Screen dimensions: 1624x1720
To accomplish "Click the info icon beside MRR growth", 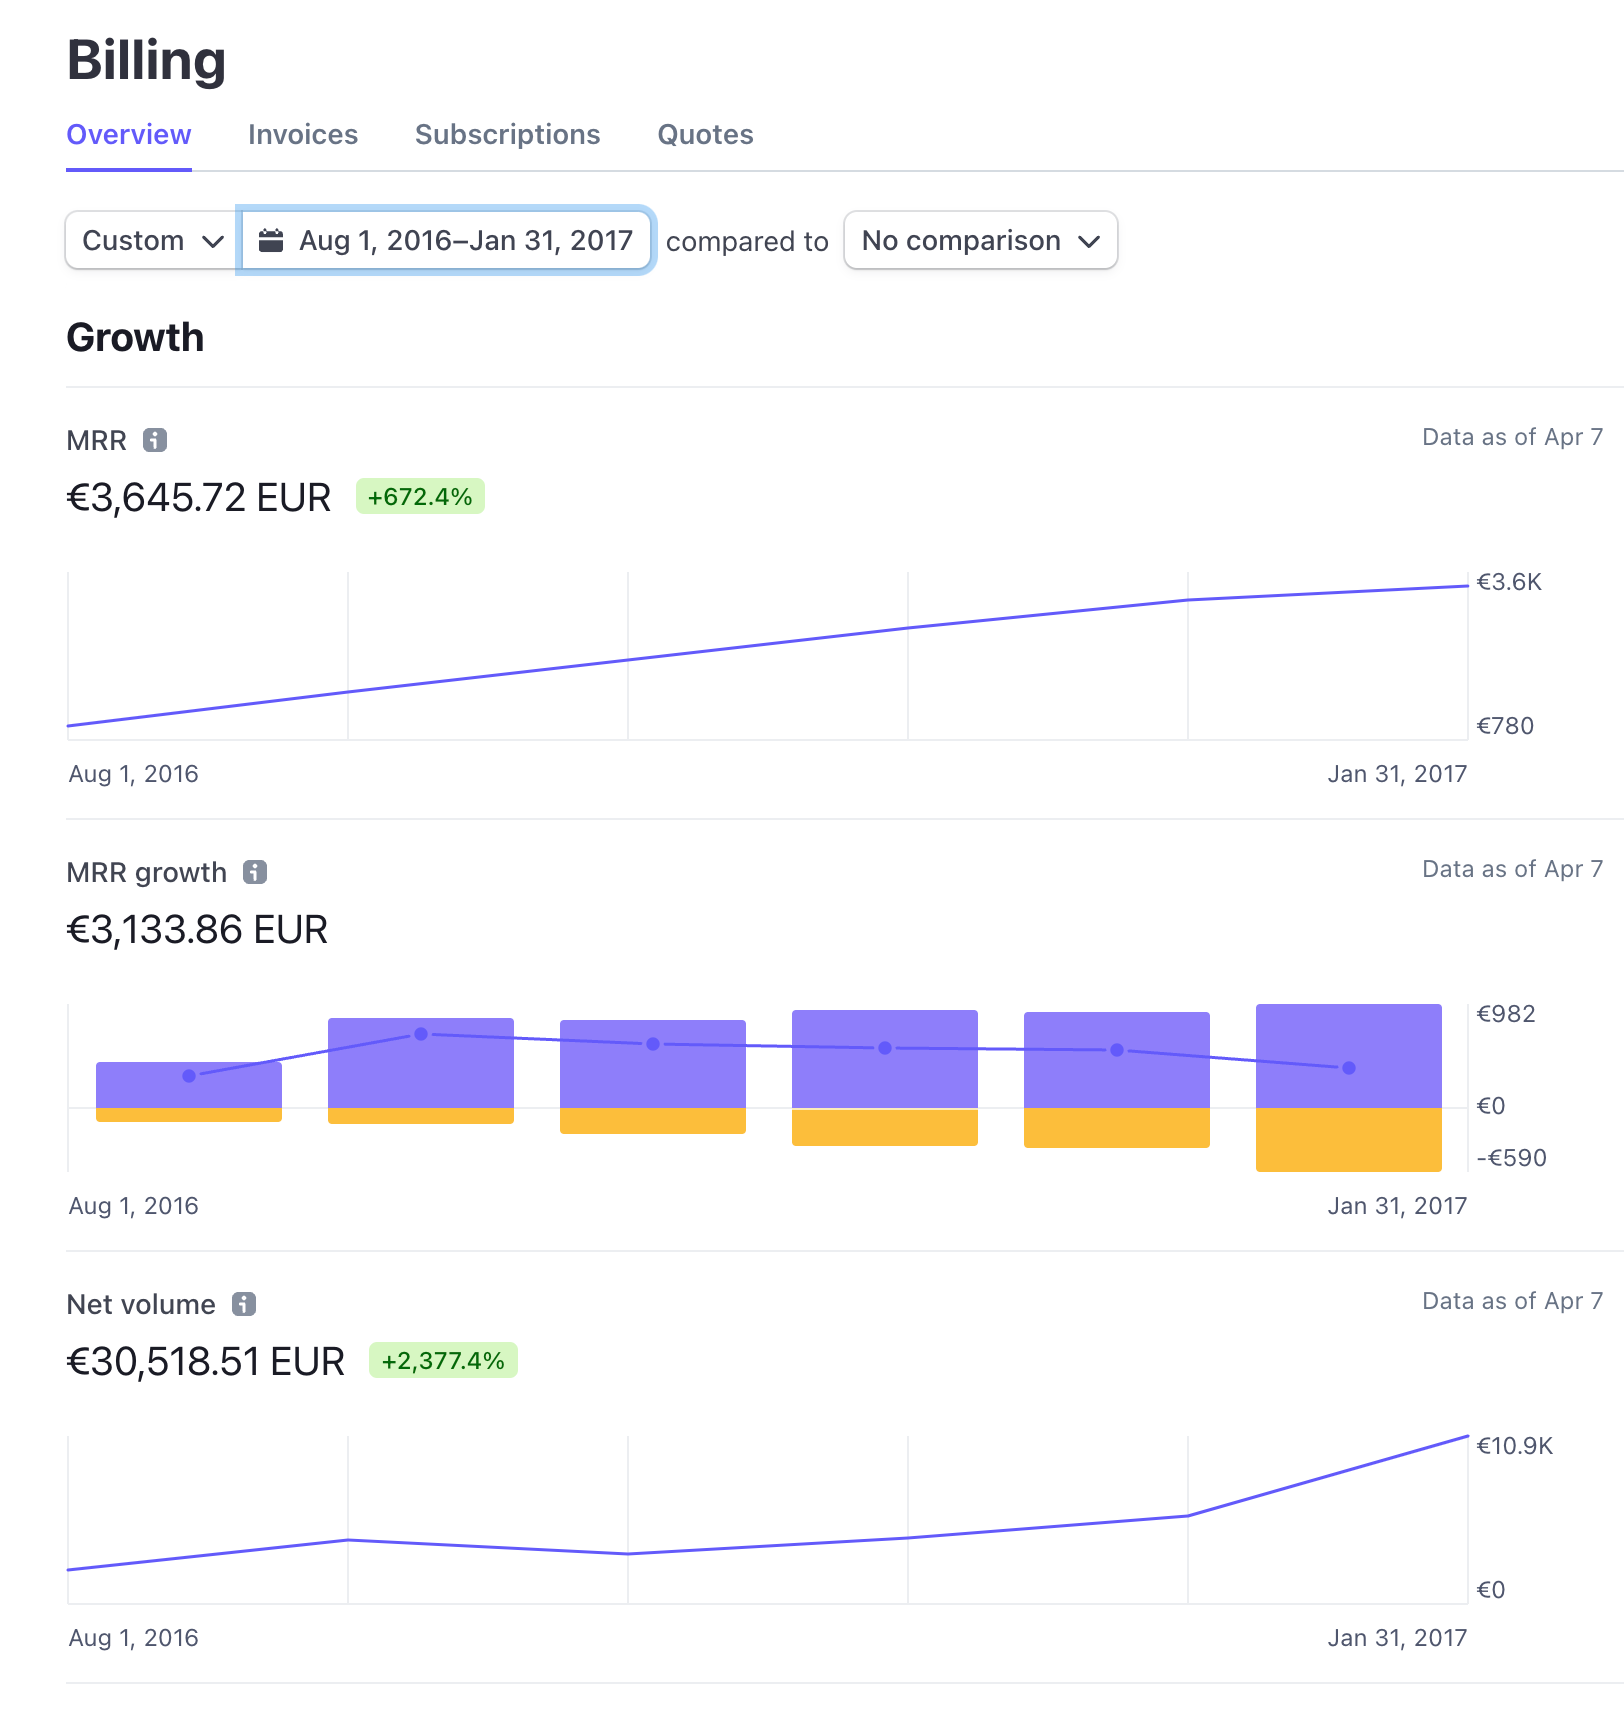I will point(255,872).
